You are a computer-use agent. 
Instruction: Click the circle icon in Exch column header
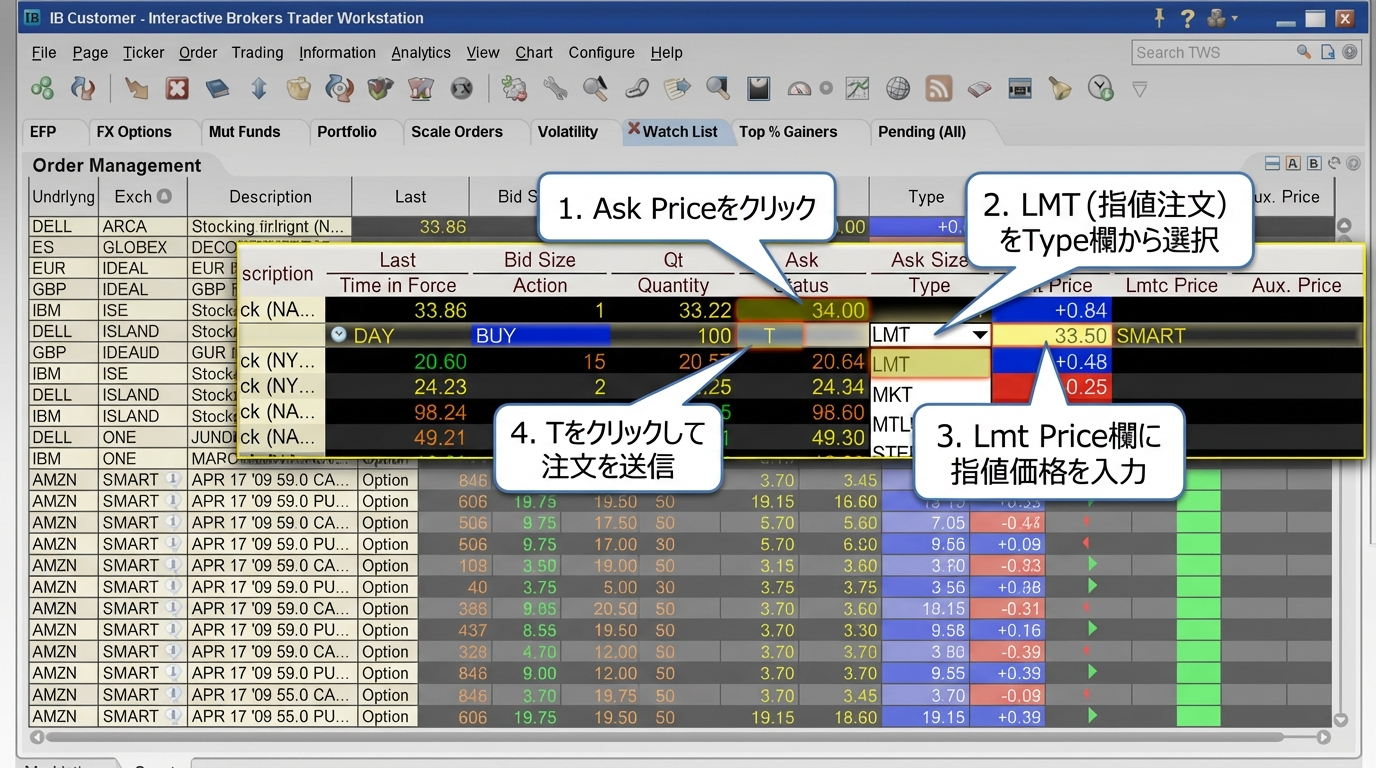(164, 196)
